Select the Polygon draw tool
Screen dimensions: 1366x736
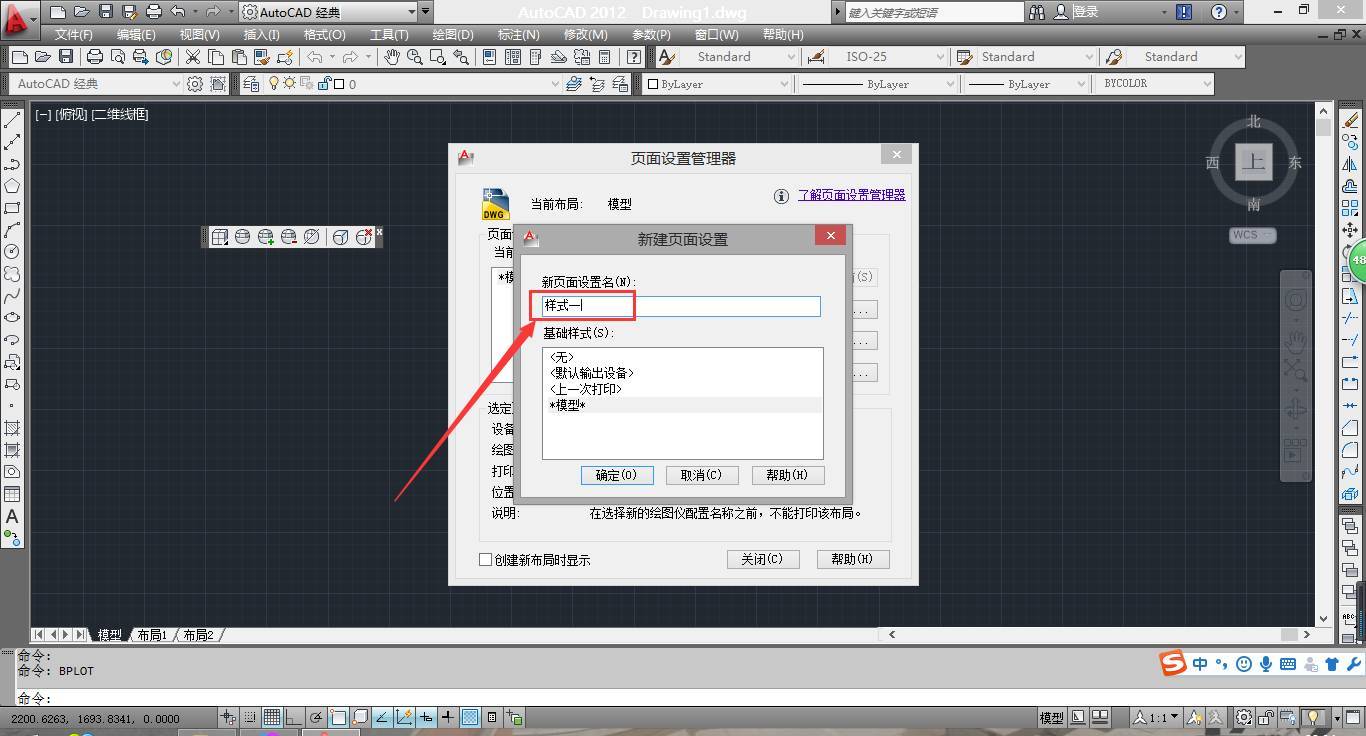[12, 186]
